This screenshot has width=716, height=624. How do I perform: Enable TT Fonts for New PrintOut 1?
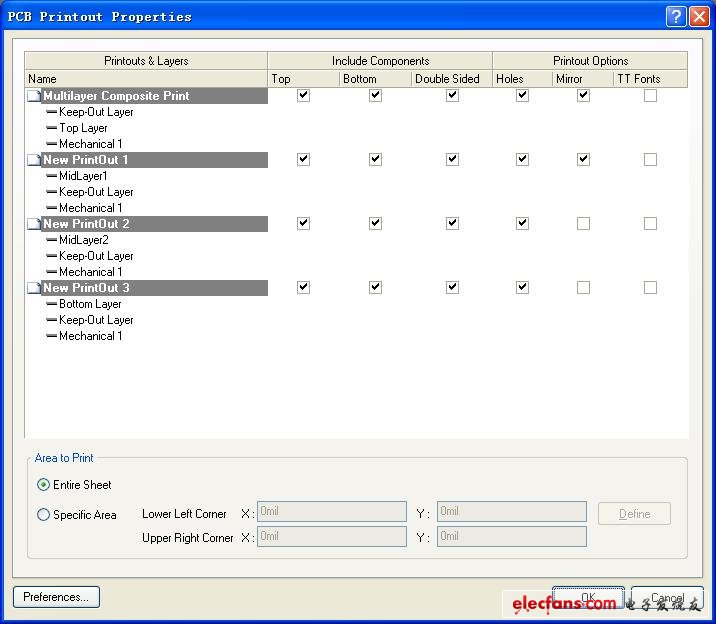(650, 160)
